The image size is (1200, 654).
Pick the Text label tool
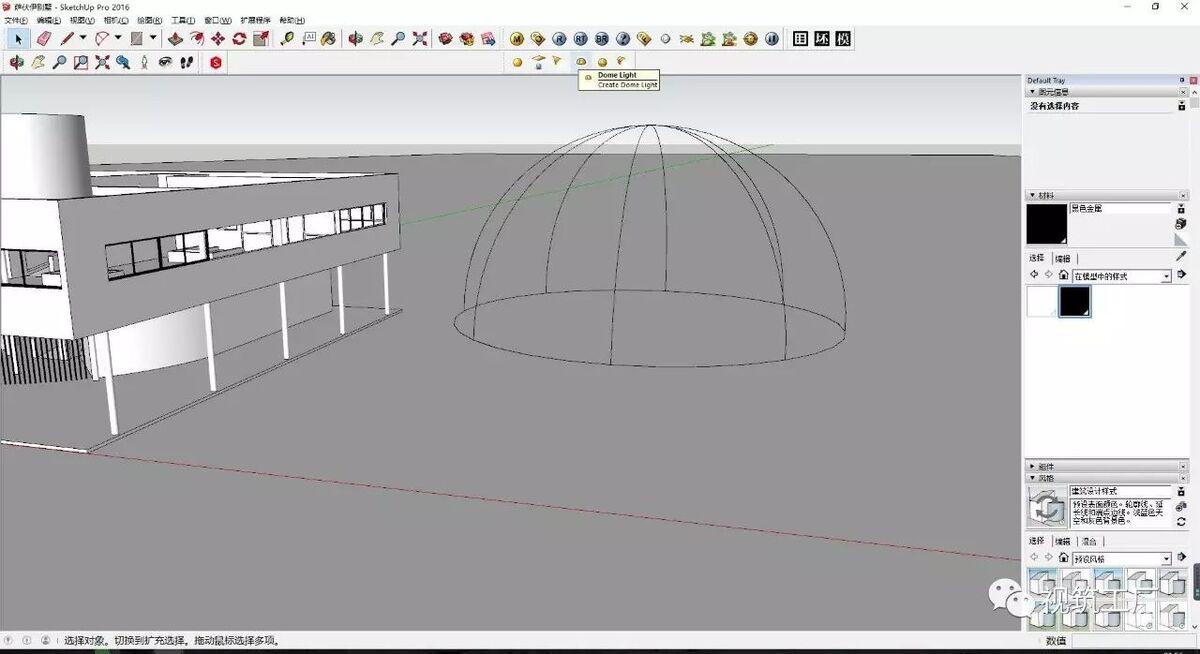pyautogui.click(x=308, y=39)
